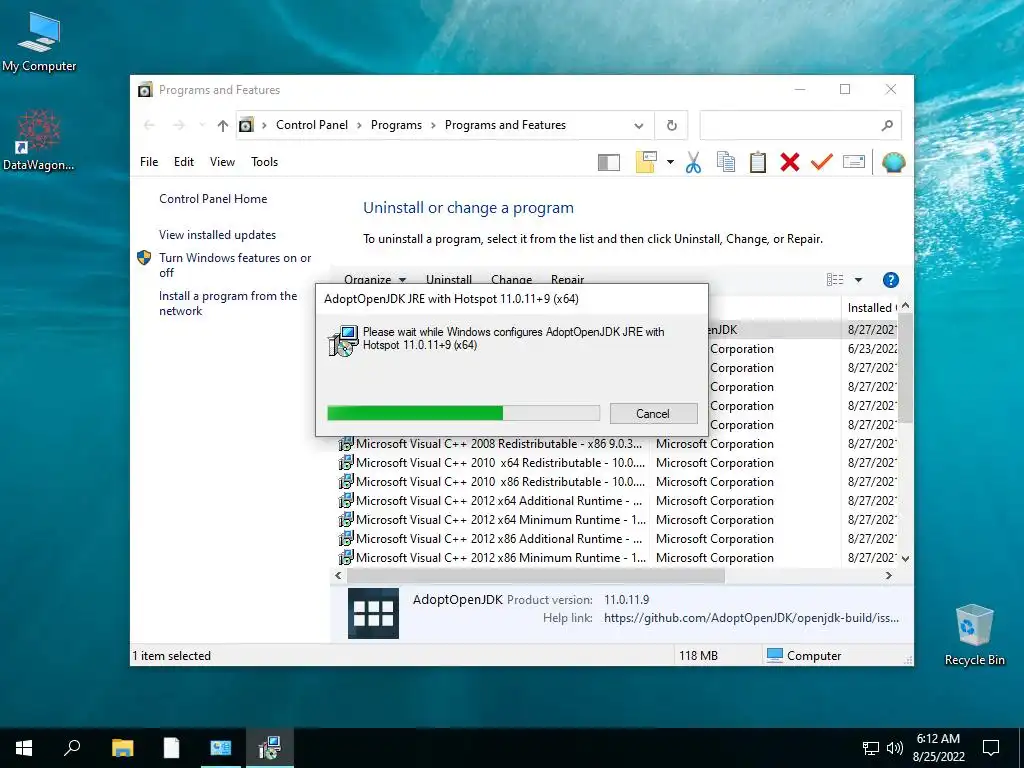Open the Recycle Bin desktop icon
The height and width of the screenshot is (768, 1024).
(x=974, y=635)
